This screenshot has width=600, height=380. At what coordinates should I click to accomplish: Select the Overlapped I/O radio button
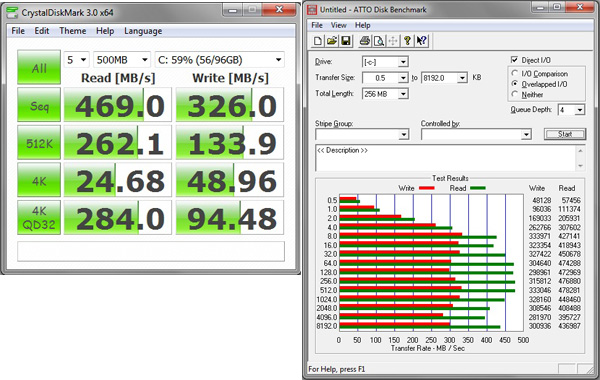(x=515, y=83)
